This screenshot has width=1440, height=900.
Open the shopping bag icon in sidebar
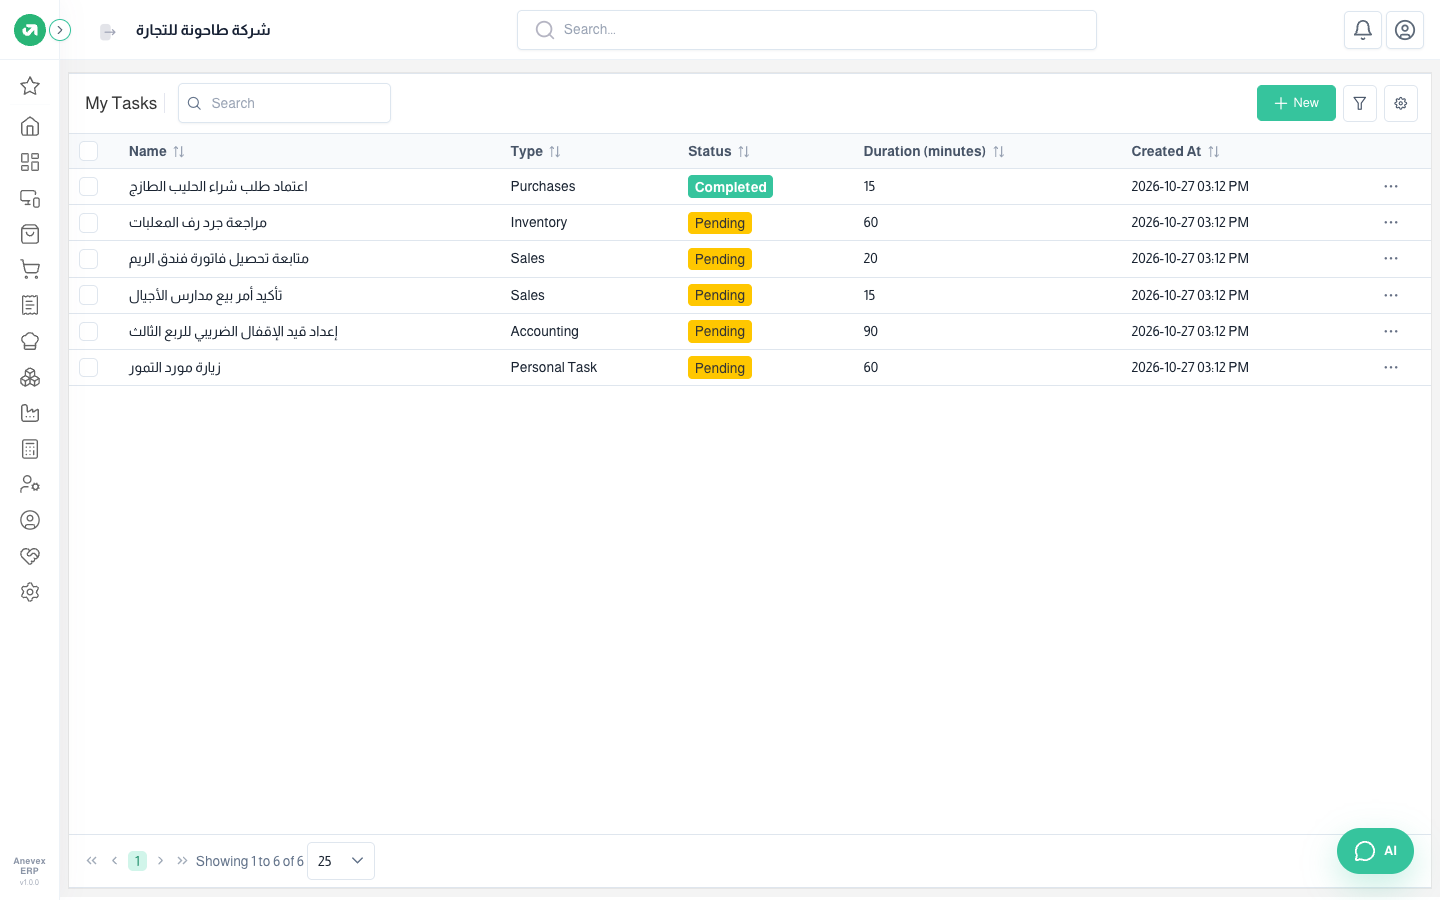30,233
